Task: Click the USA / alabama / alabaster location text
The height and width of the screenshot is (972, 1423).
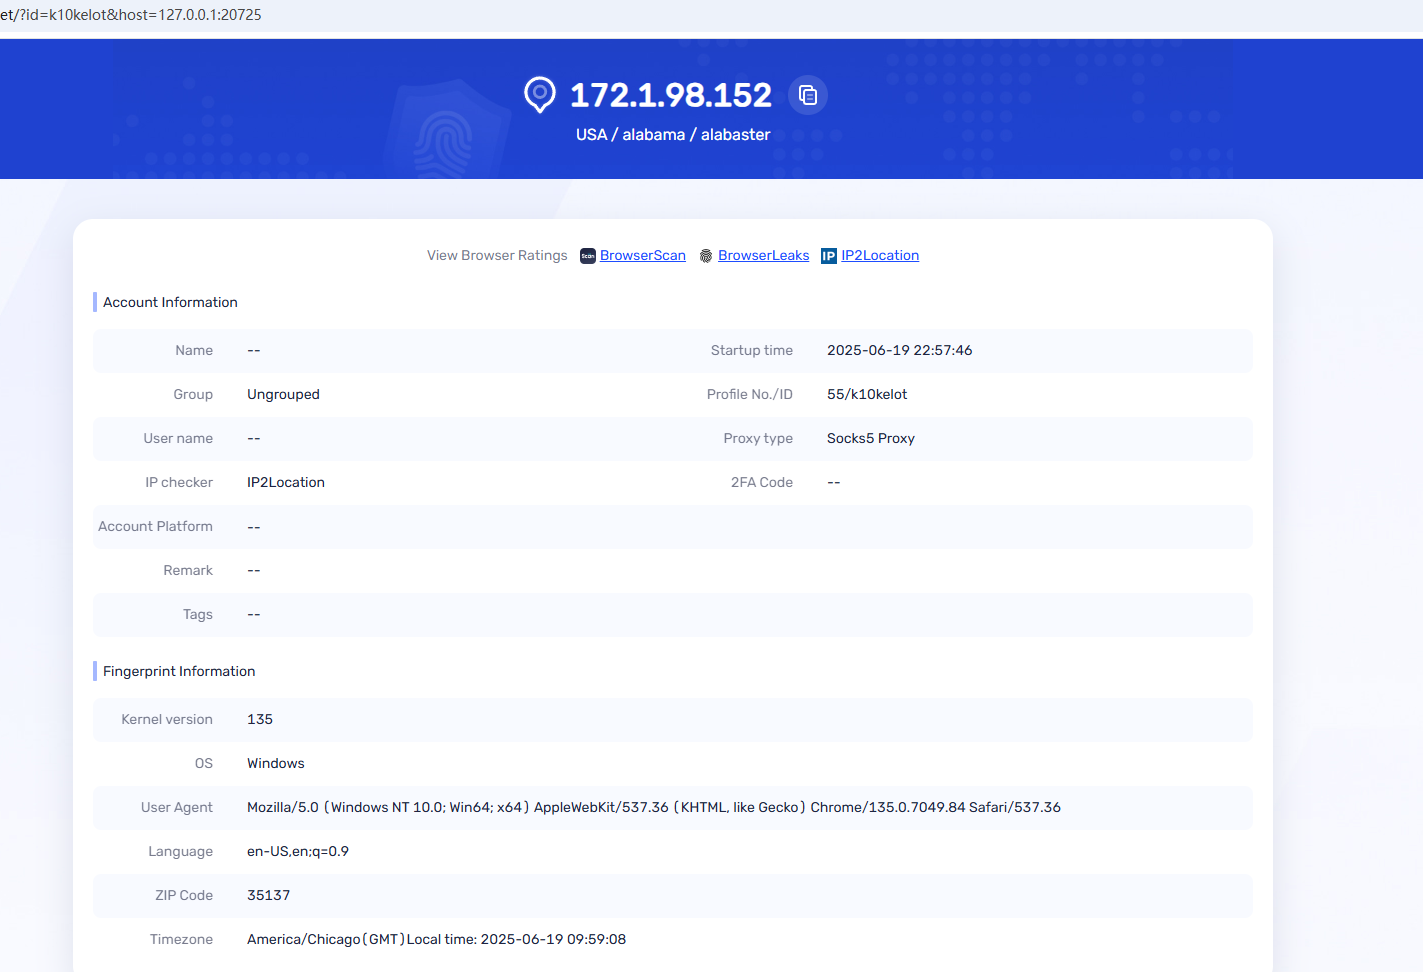Action: 673,135
